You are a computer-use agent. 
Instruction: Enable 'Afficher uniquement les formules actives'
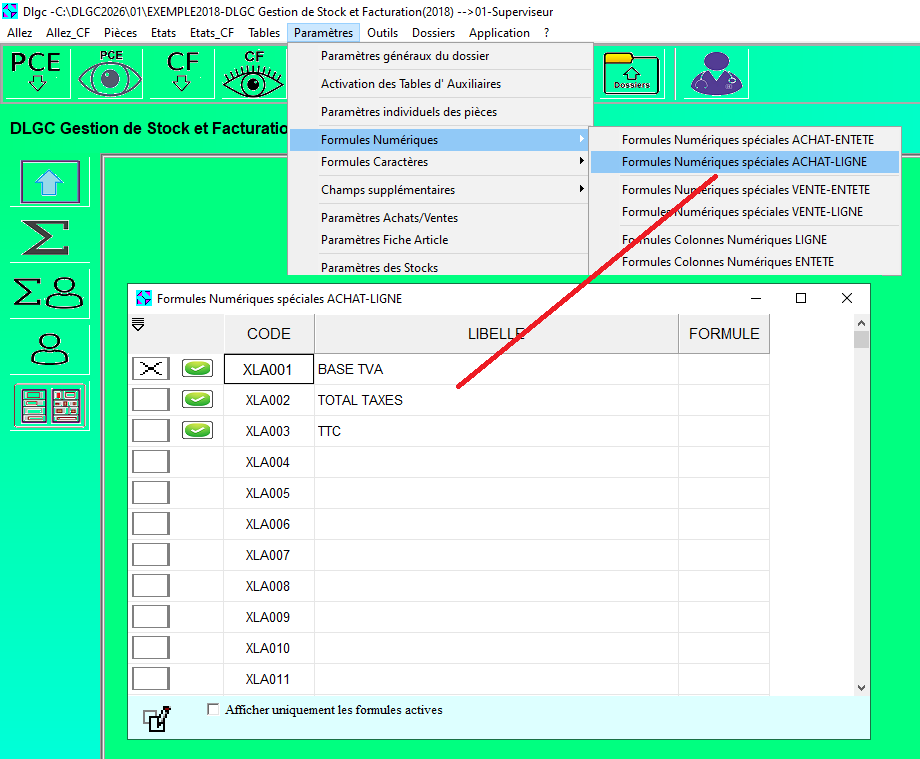point(213,710)
